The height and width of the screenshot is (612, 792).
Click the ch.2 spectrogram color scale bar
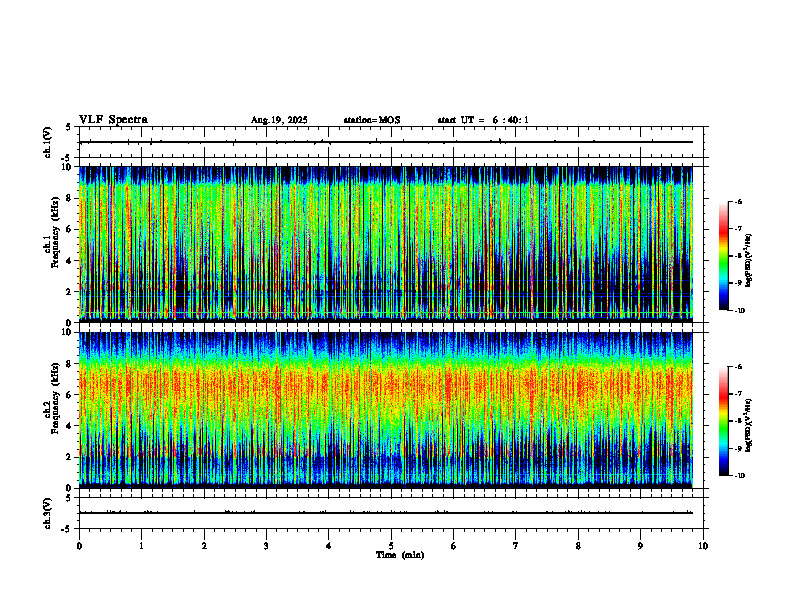point(723,421)
